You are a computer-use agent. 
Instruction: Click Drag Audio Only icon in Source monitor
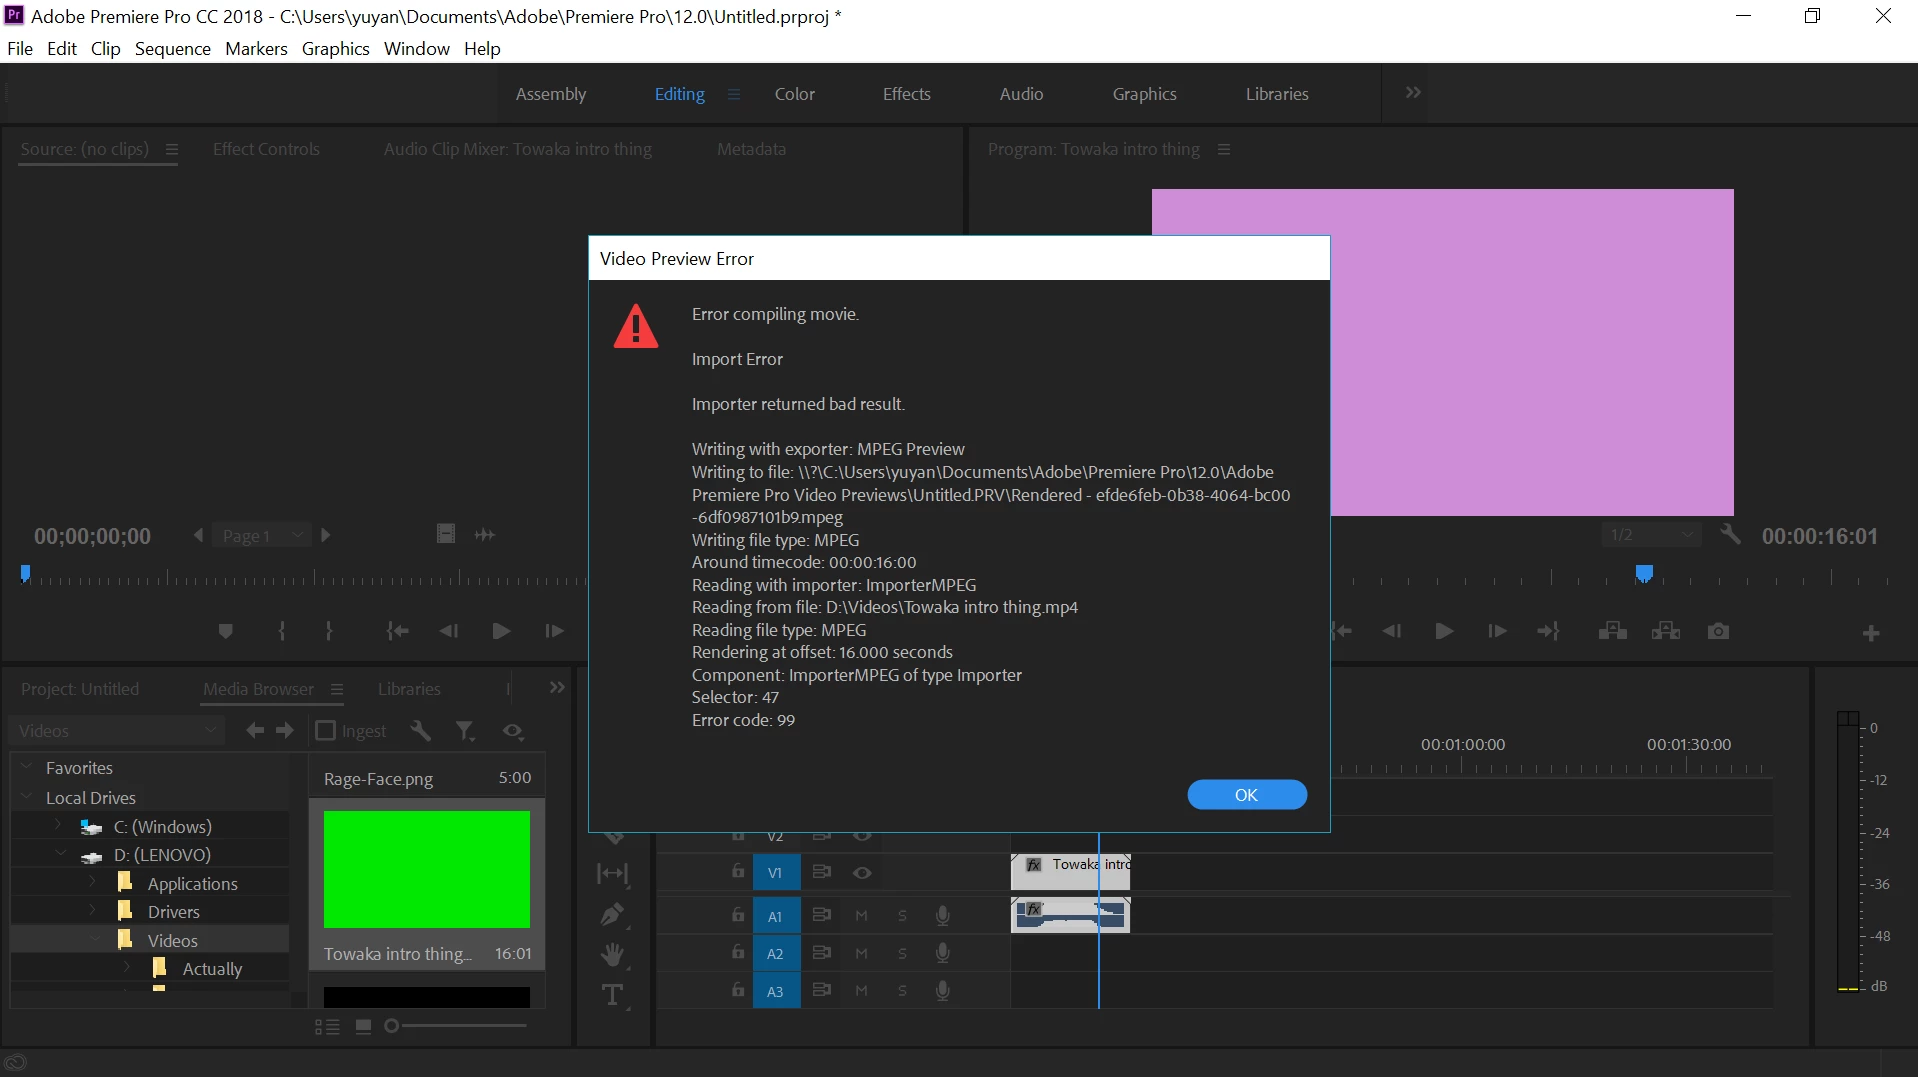[485, 535]
